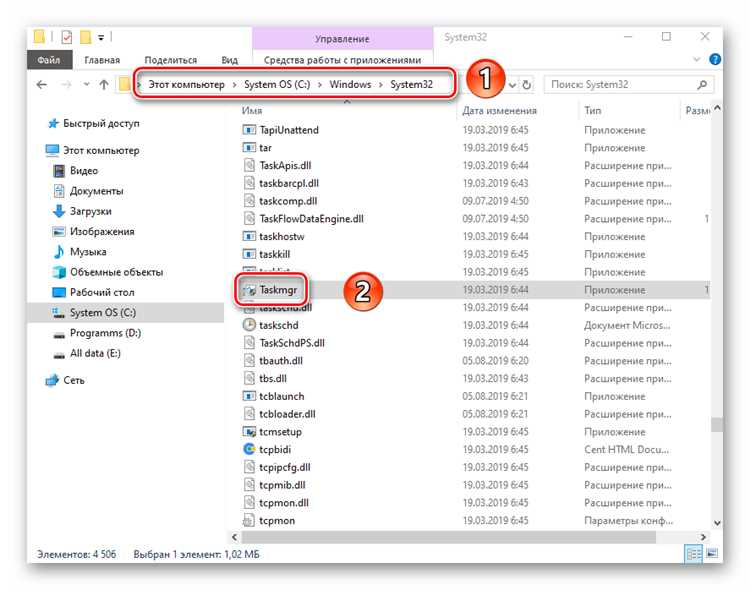Go up one folder level arrow
Image resolution: width=750 pixels, height=590 pixels.
point(104,85)
